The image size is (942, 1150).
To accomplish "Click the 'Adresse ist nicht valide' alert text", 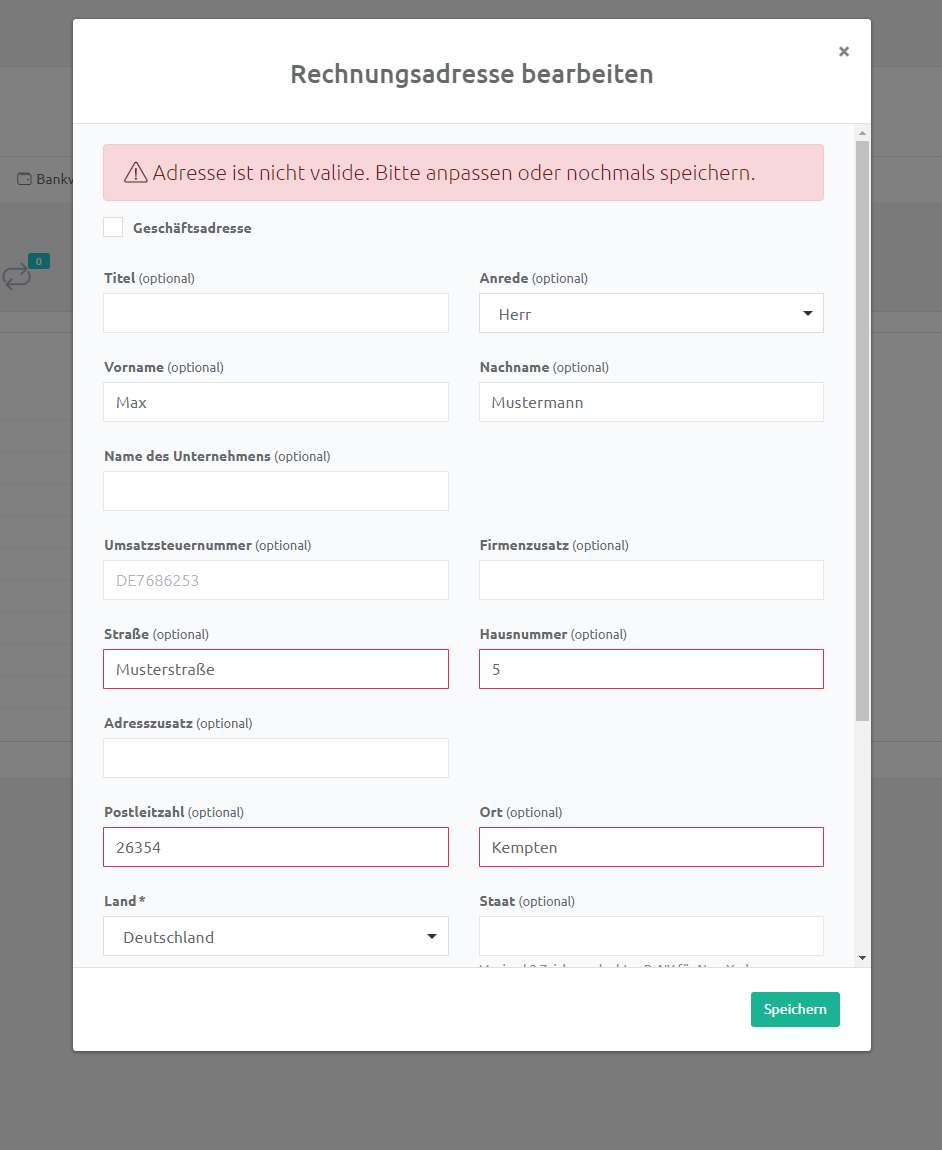I will pos(453,172).
